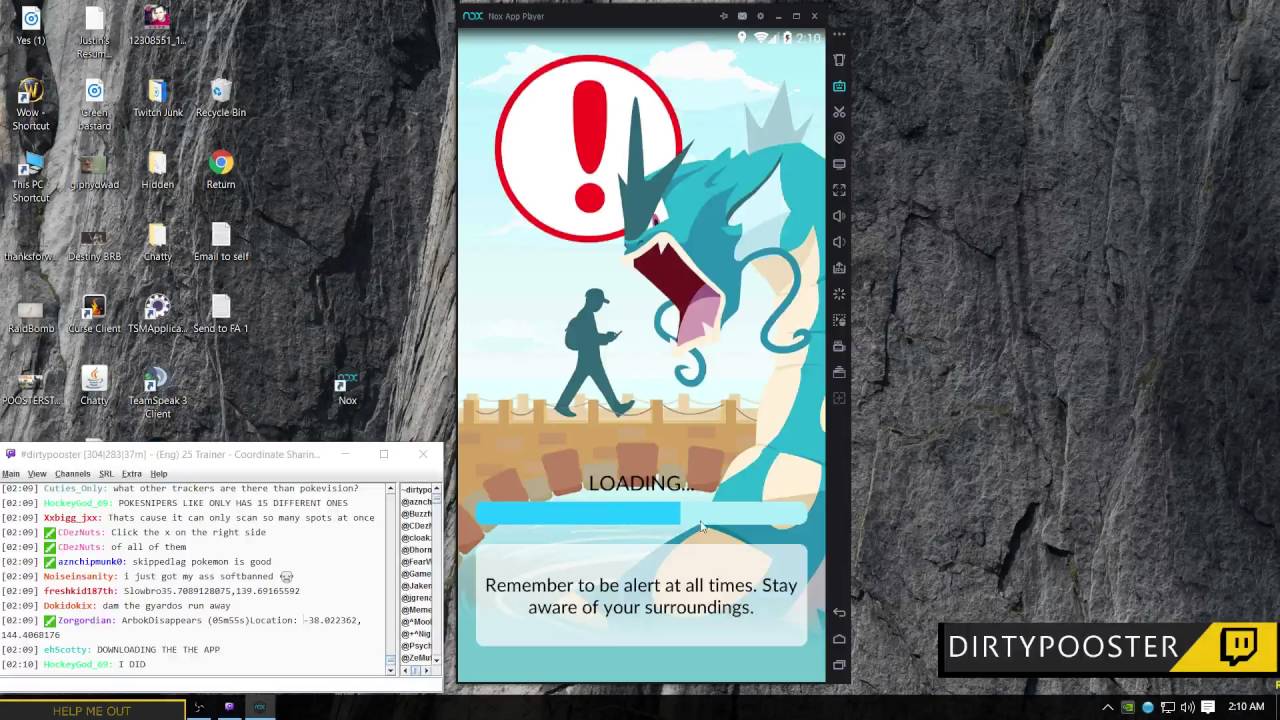The image size is (1280, 720).
Task: Tap the Android recent apps button in Nox
Action: point(839,664)
